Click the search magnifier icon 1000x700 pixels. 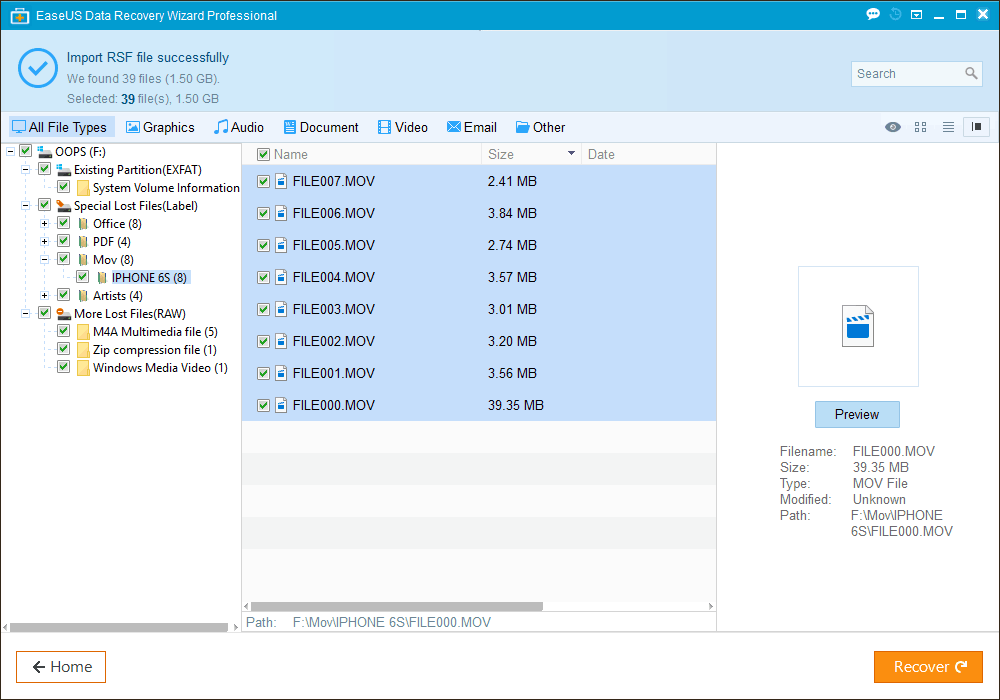pyautogui.click(x=971, y=73)
